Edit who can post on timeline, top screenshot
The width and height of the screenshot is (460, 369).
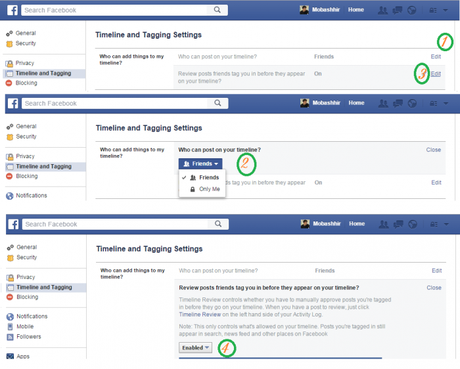pos(436,56)
